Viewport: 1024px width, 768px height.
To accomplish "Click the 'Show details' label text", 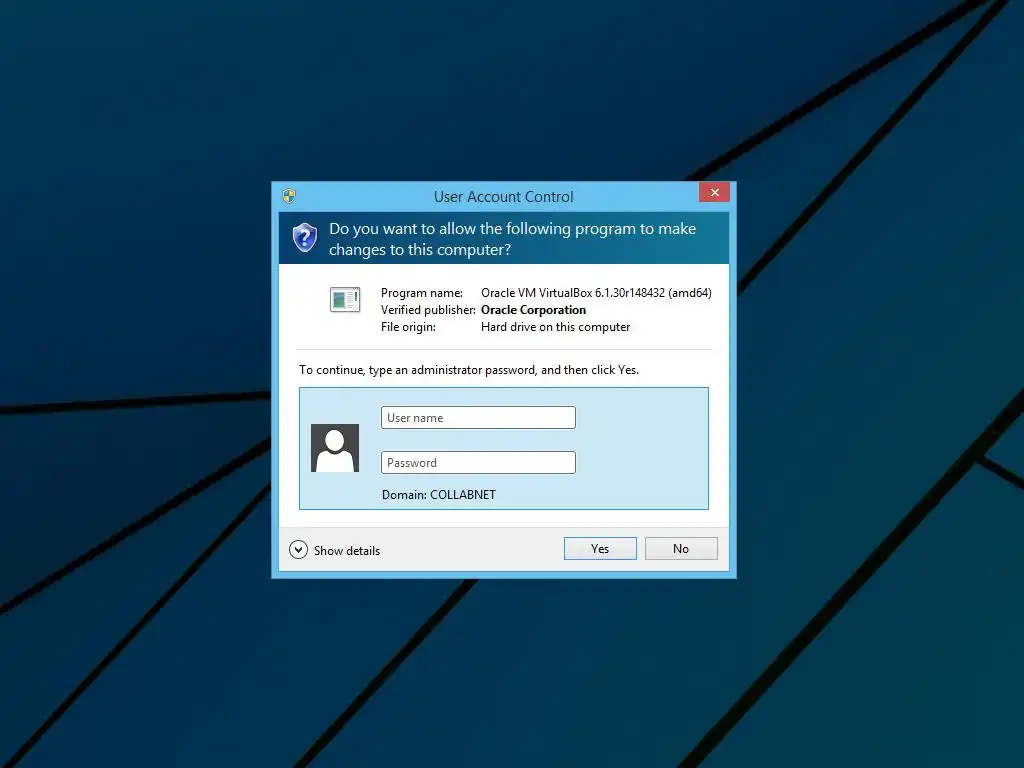I will point(347,551).
